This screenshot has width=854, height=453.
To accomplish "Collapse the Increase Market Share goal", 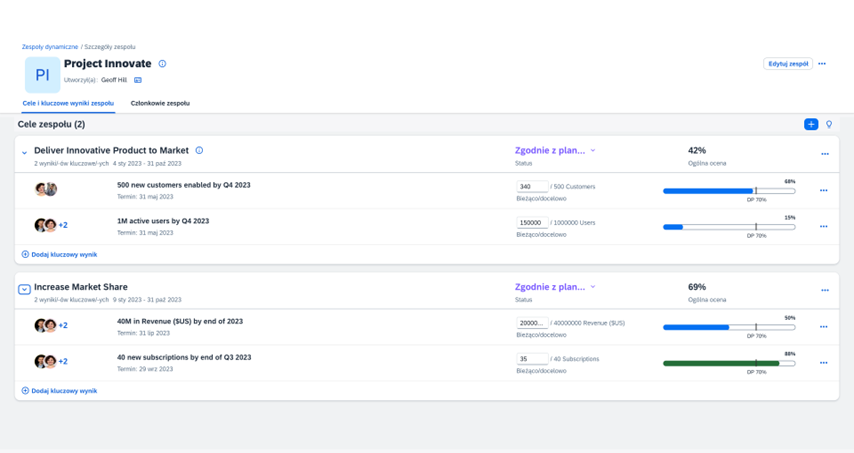I will click(x=24, y=289).
